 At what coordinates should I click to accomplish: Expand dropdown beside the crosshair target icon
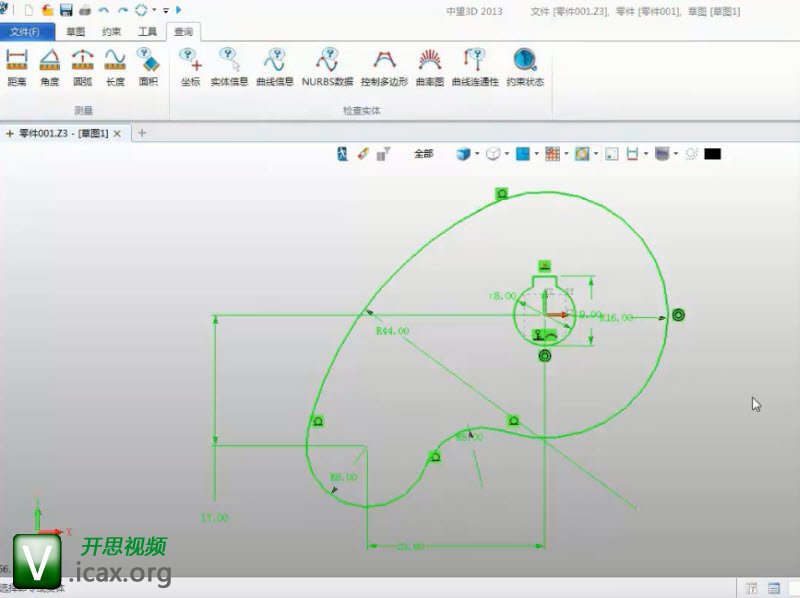[154, 10]
